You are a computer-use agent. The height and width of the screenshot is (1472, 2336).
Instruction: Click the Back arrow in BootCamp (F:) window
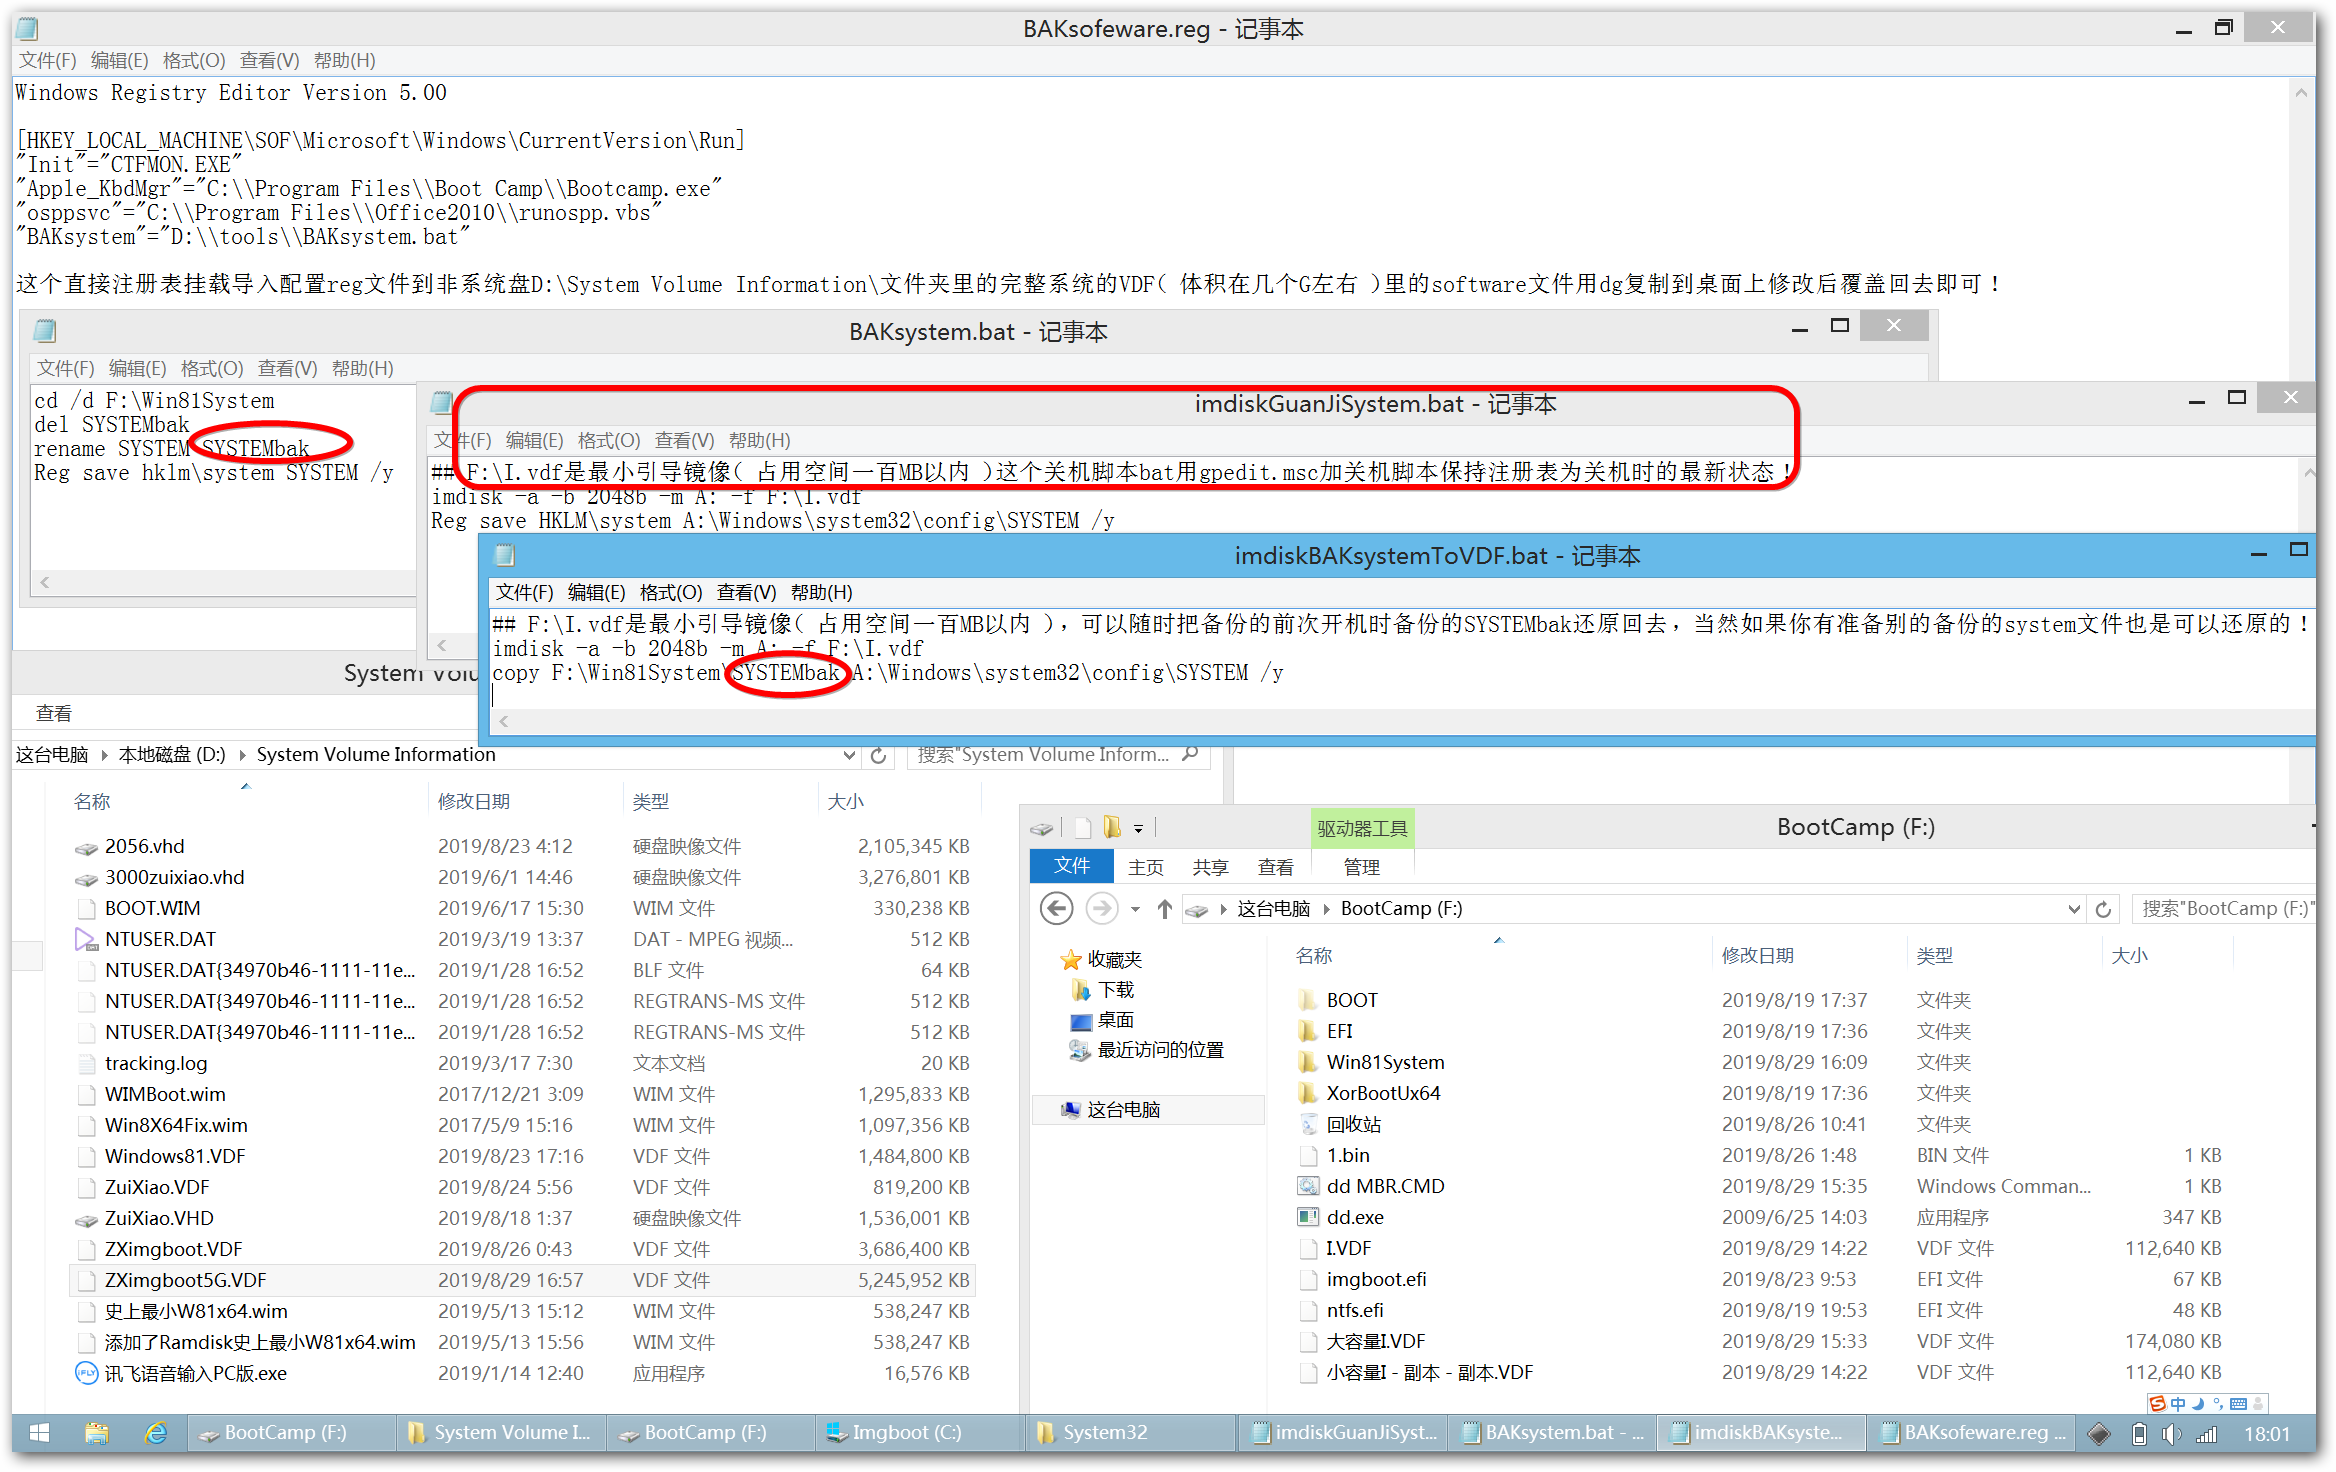[x=1057, y=909]
